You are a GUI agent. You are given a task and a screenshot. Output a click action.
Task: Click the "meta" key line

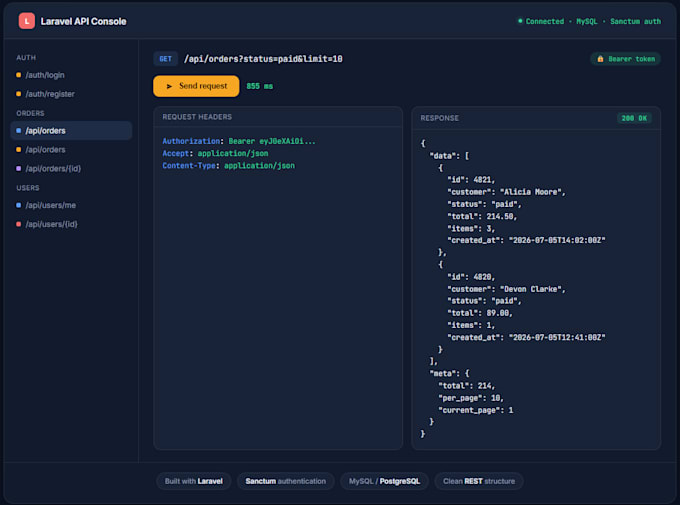[449, 373]
